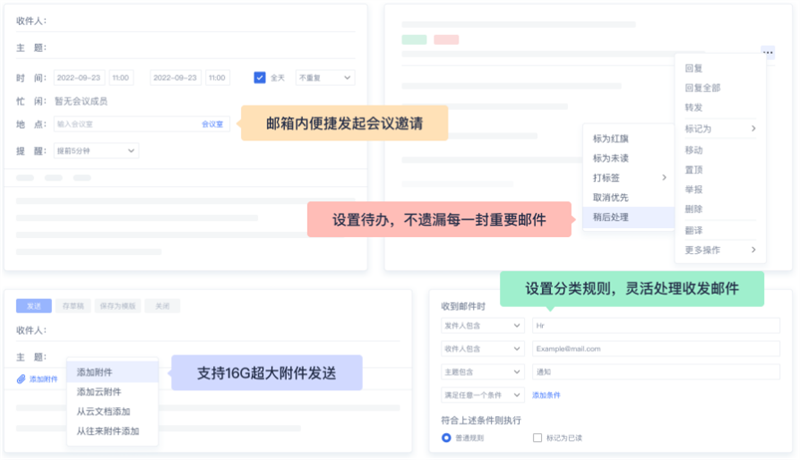Click the pink tag label on the mail
Viewport: 800px width, 460px height.
[x=446, y=40]
